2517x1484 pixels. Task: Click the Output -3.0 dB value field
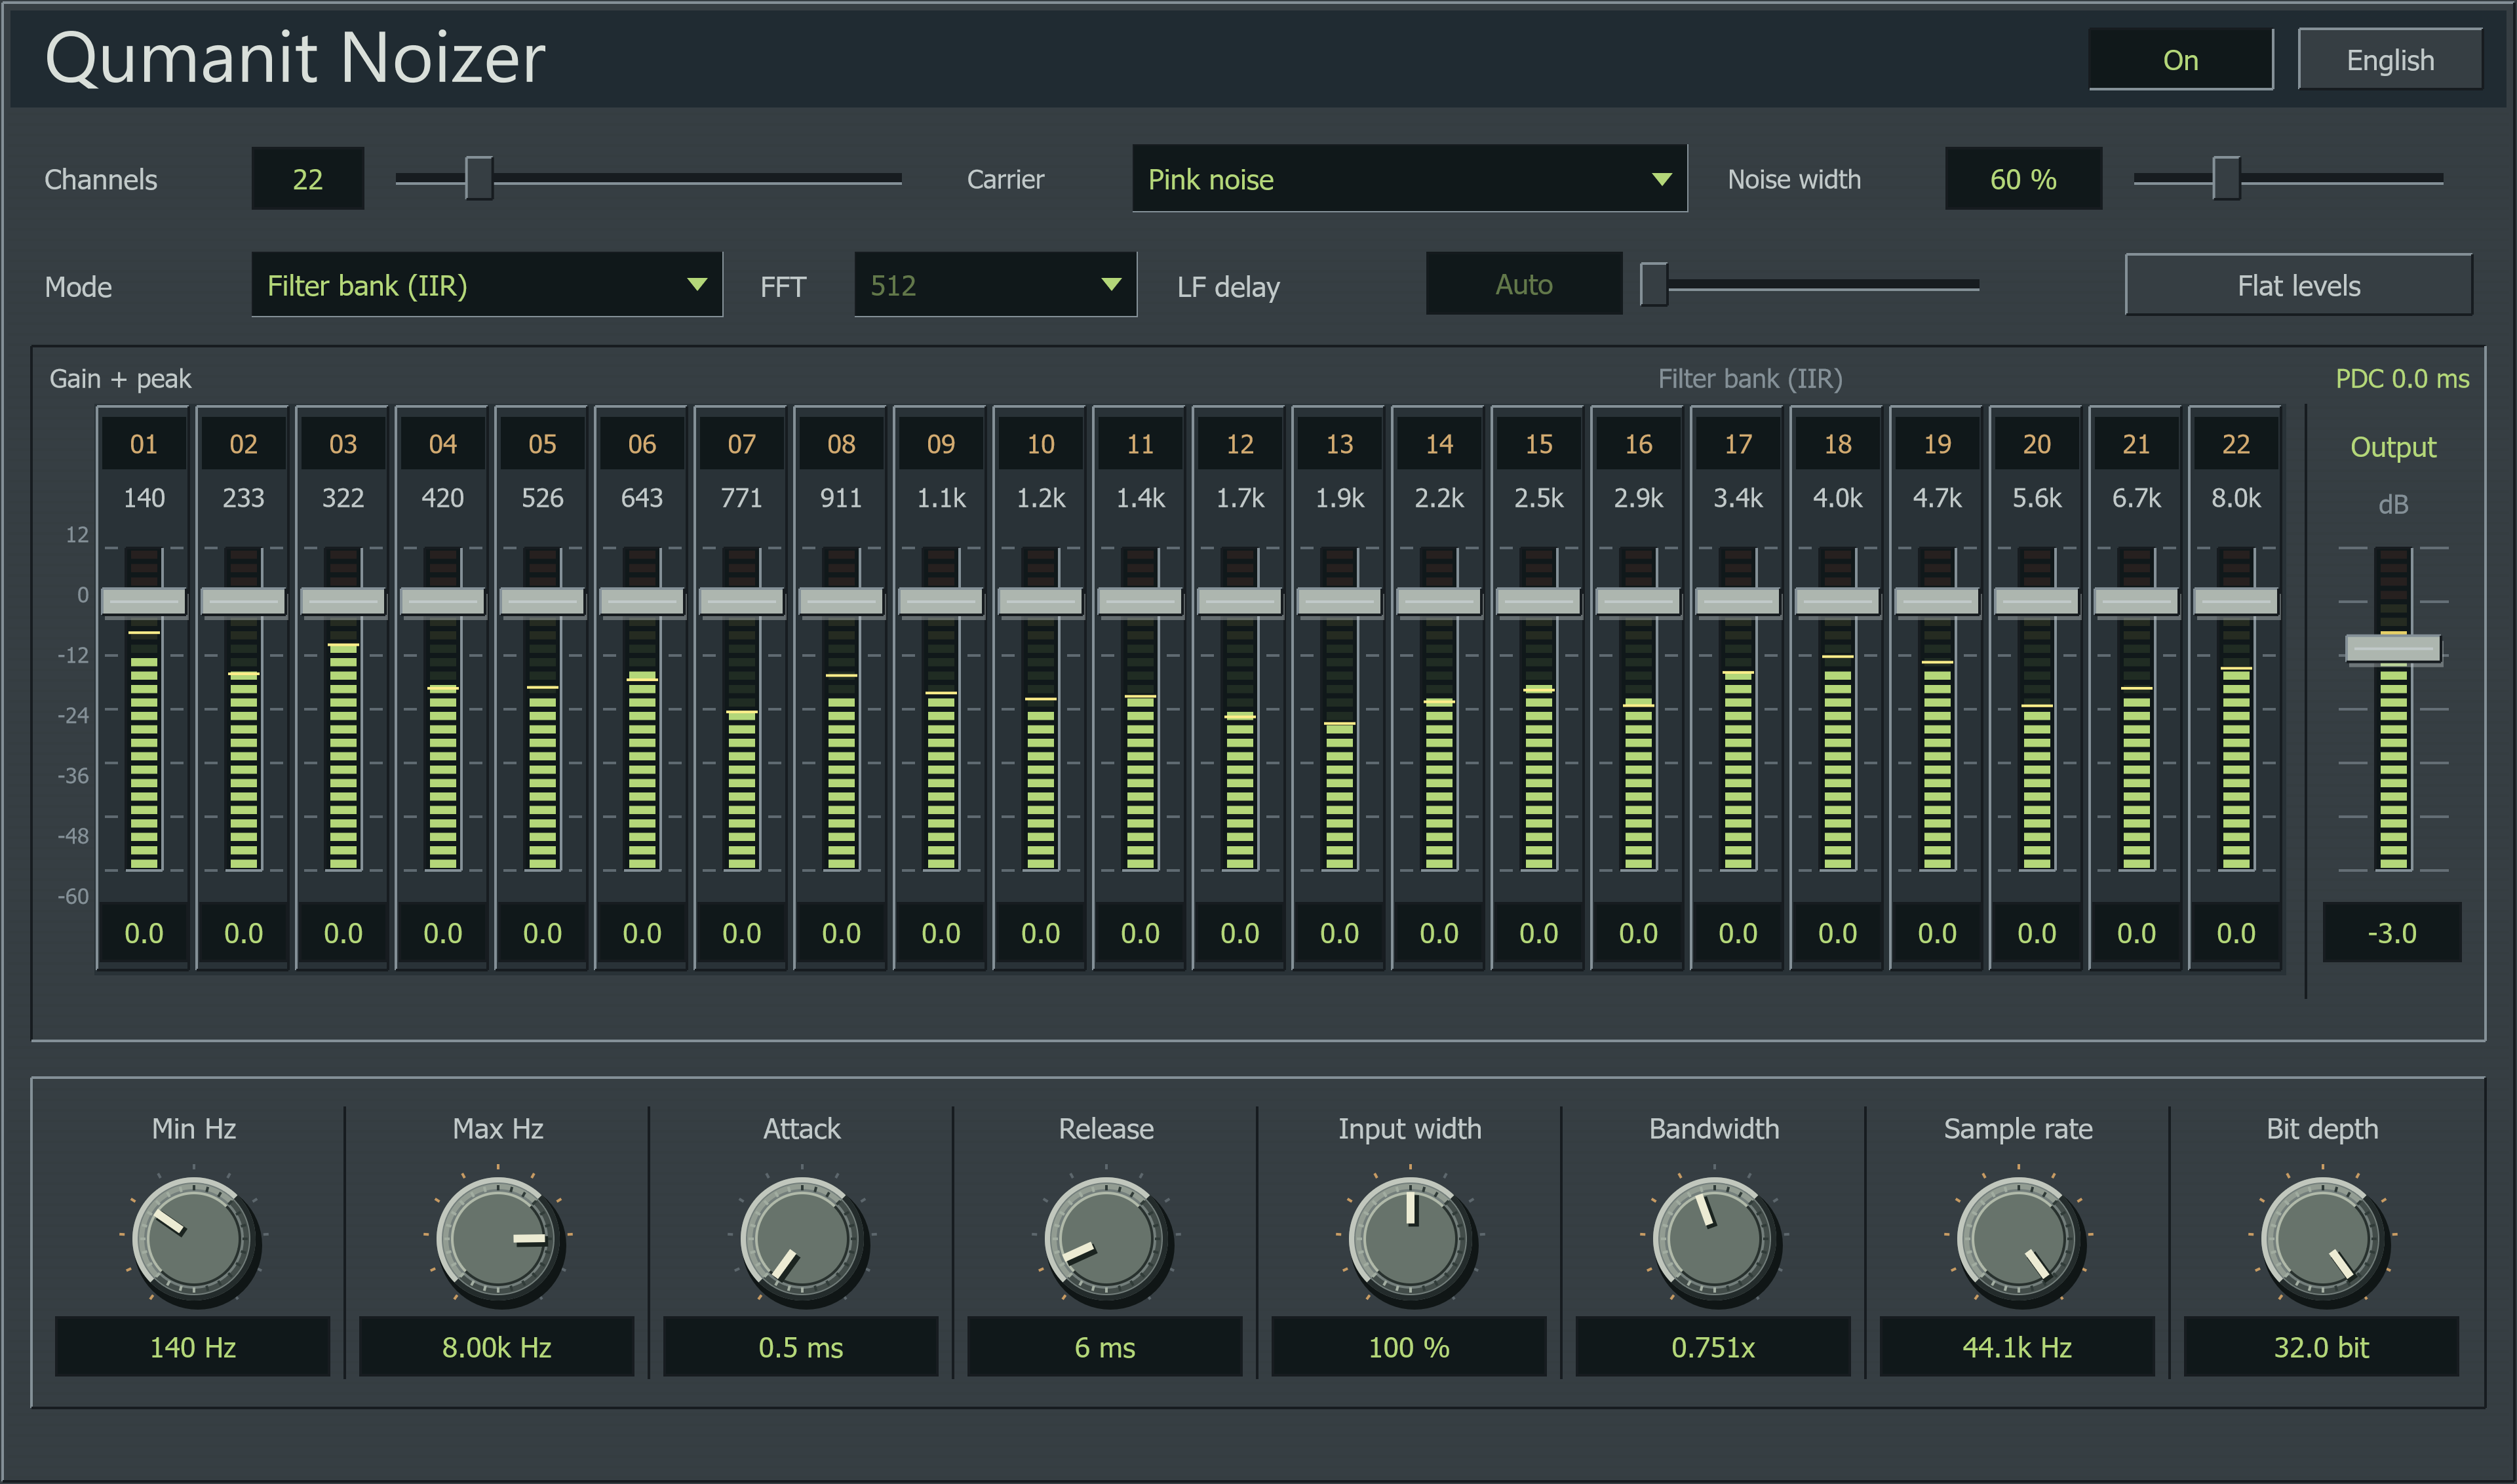pos(2391,933)
